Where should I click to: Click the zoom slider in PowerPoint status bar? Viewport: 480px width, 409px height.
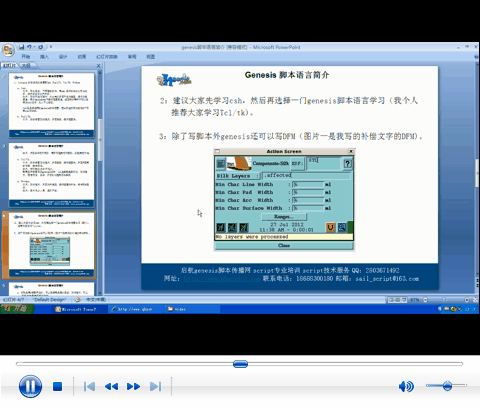pos(445,300)
